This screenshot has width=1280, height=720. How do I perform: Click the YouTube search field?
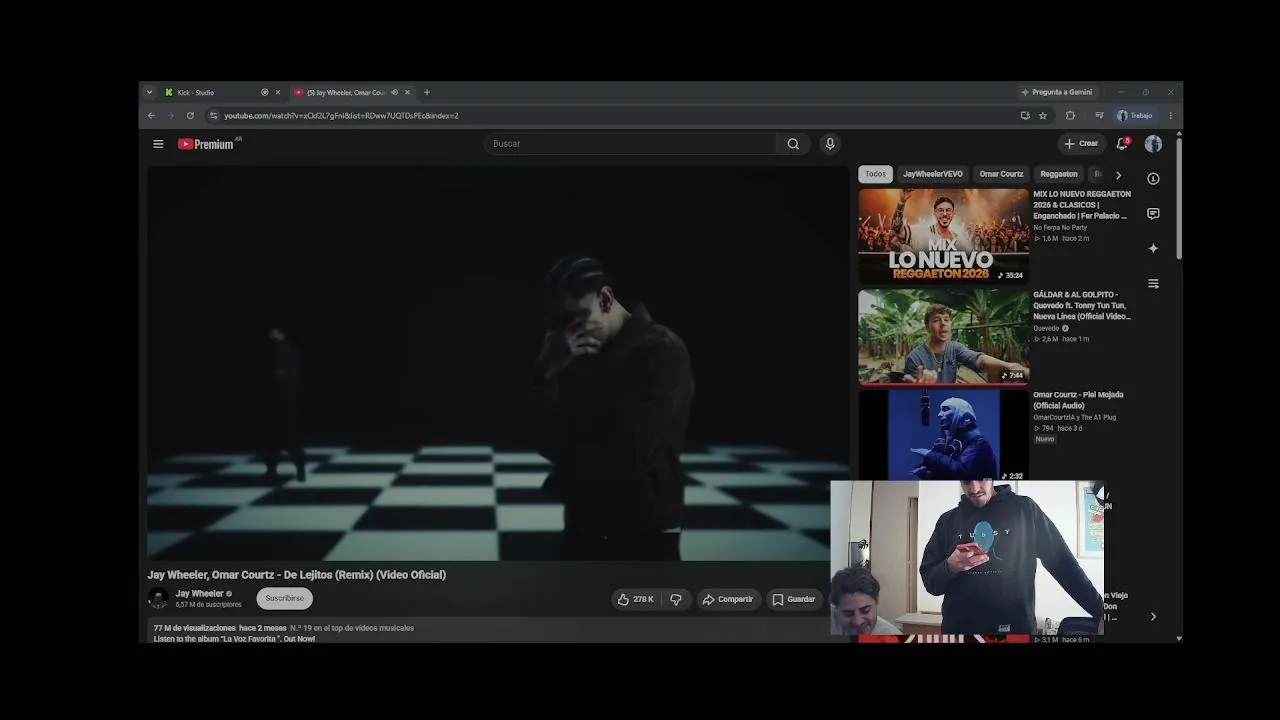tap(630, 144)
